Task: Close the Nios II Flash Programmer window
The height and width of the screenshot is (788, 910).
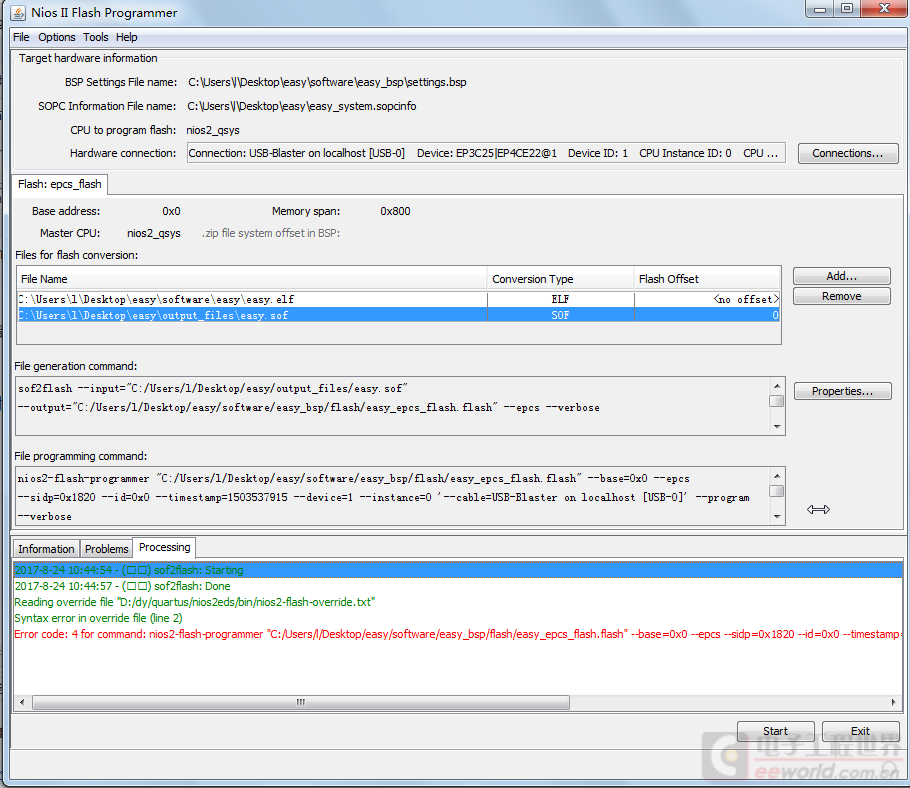Action: [x=884, y=9]
